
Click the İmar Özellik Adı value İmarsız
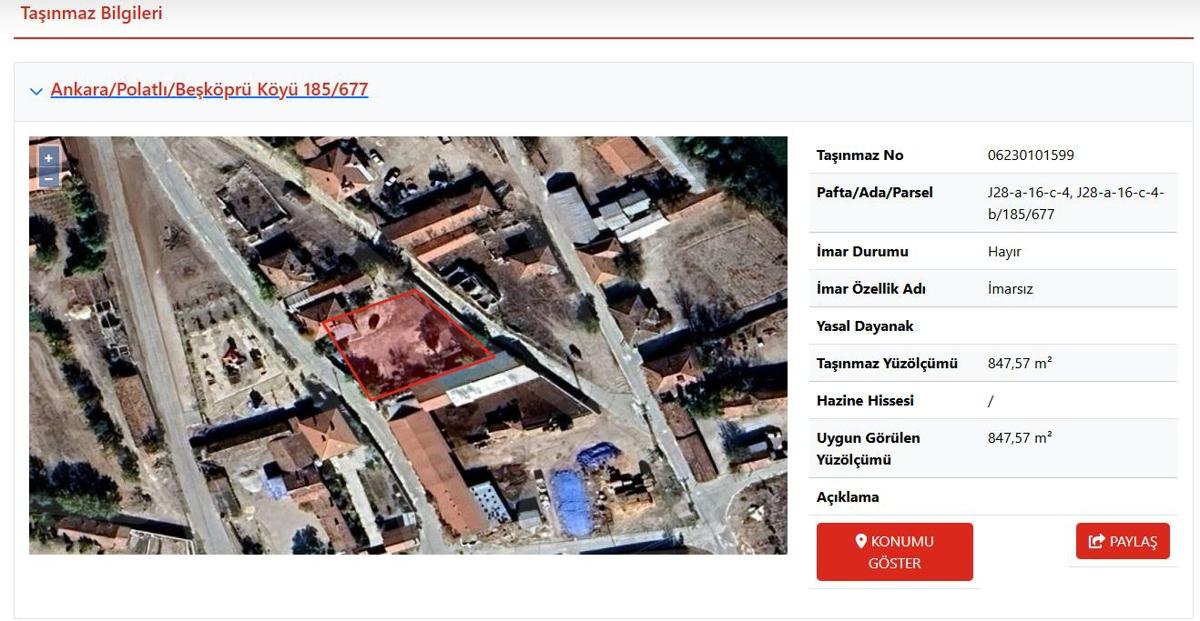[1010, 289]
